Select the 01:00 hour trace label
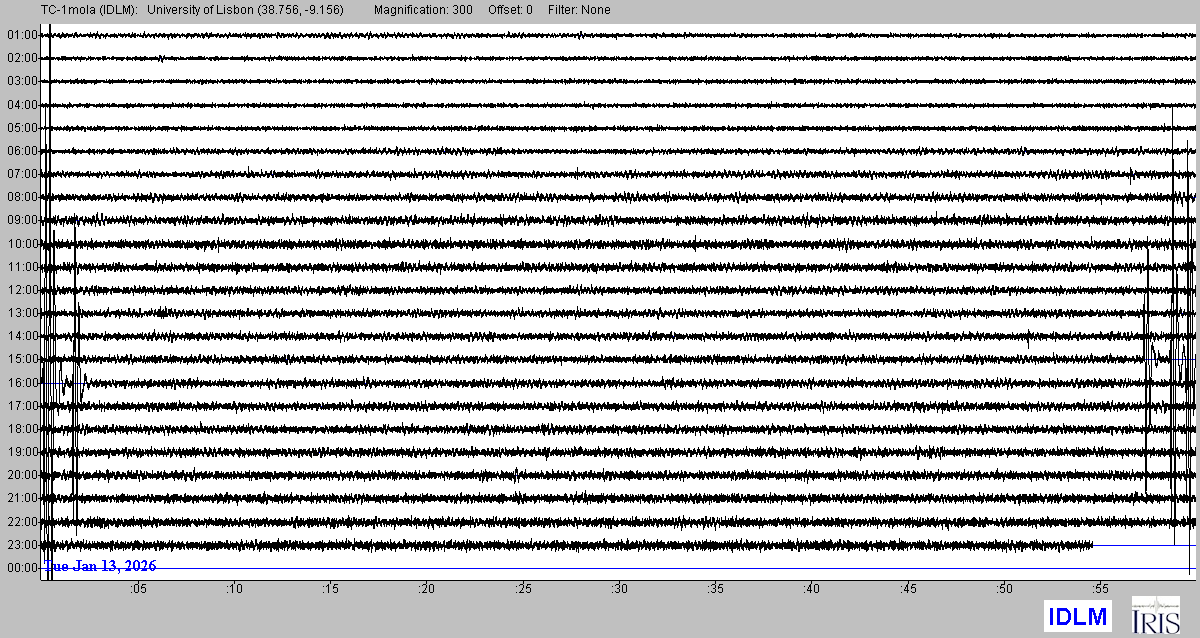 point(22,35)
